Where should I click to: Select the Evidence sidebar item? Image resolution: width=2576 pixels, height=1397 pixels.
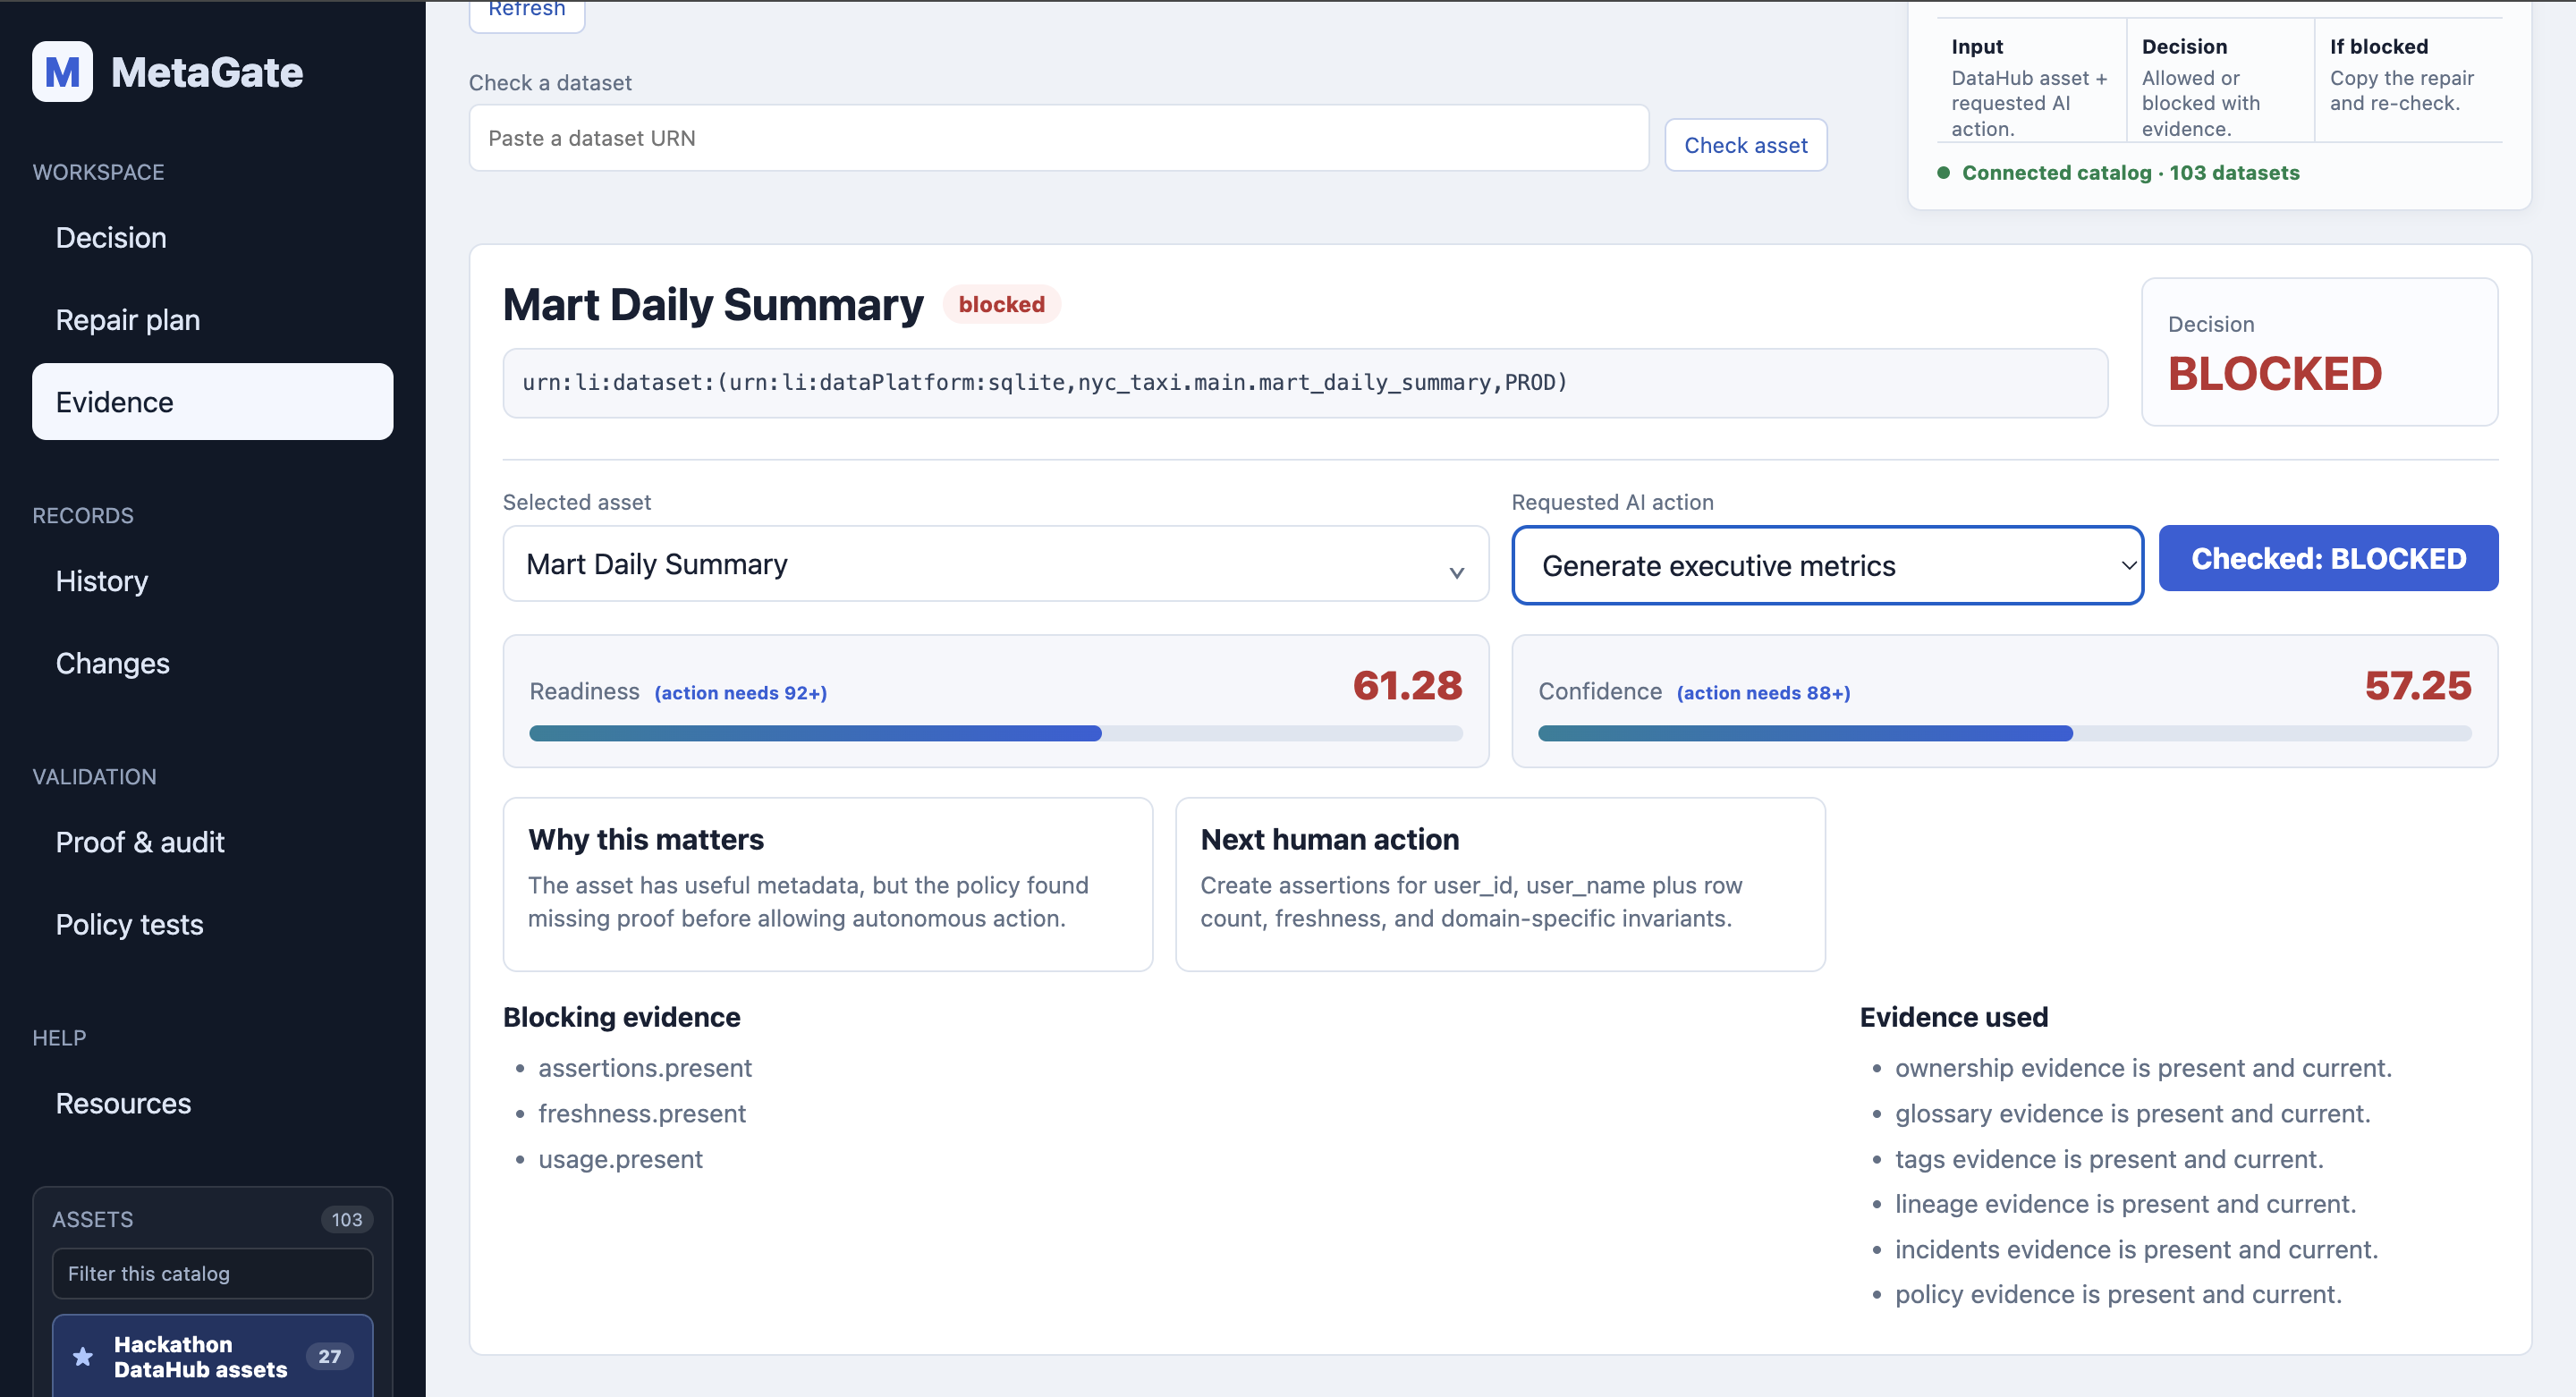212,402
